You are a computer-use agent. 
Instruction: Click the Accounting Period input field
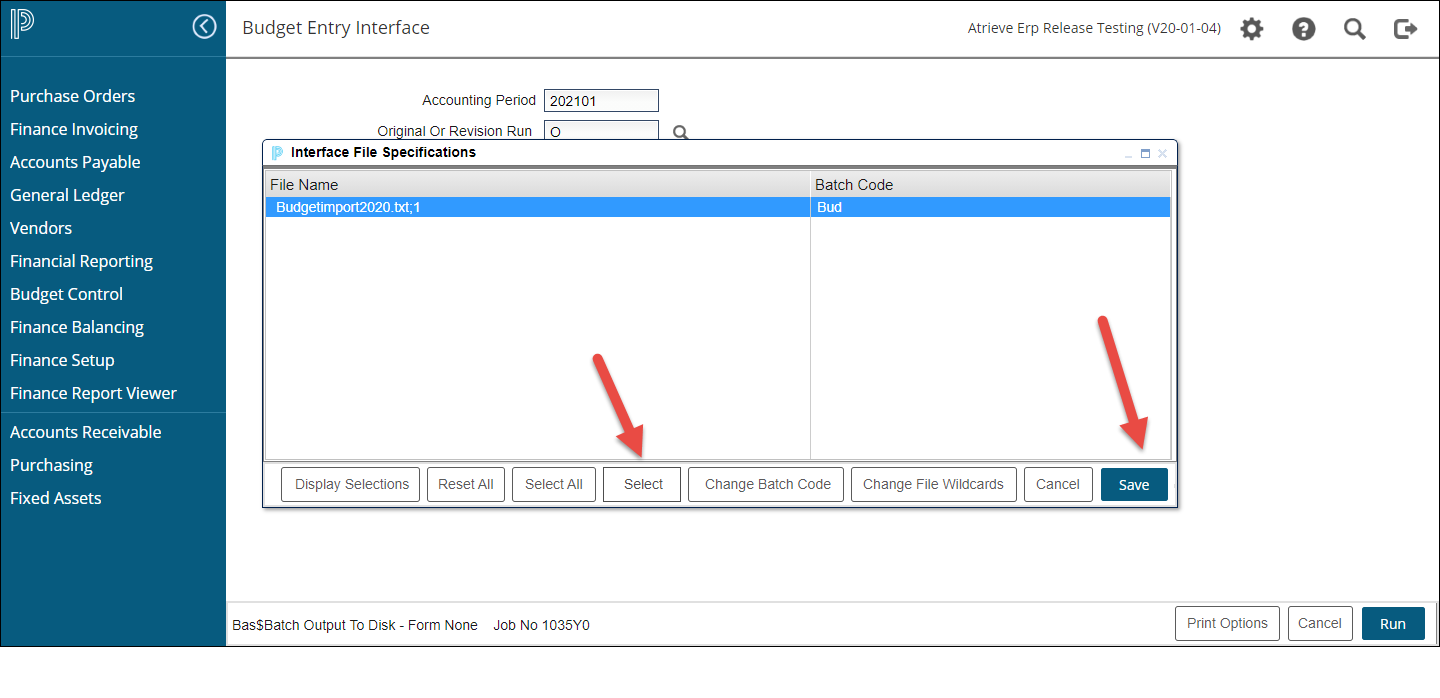[x=601, y=101]
